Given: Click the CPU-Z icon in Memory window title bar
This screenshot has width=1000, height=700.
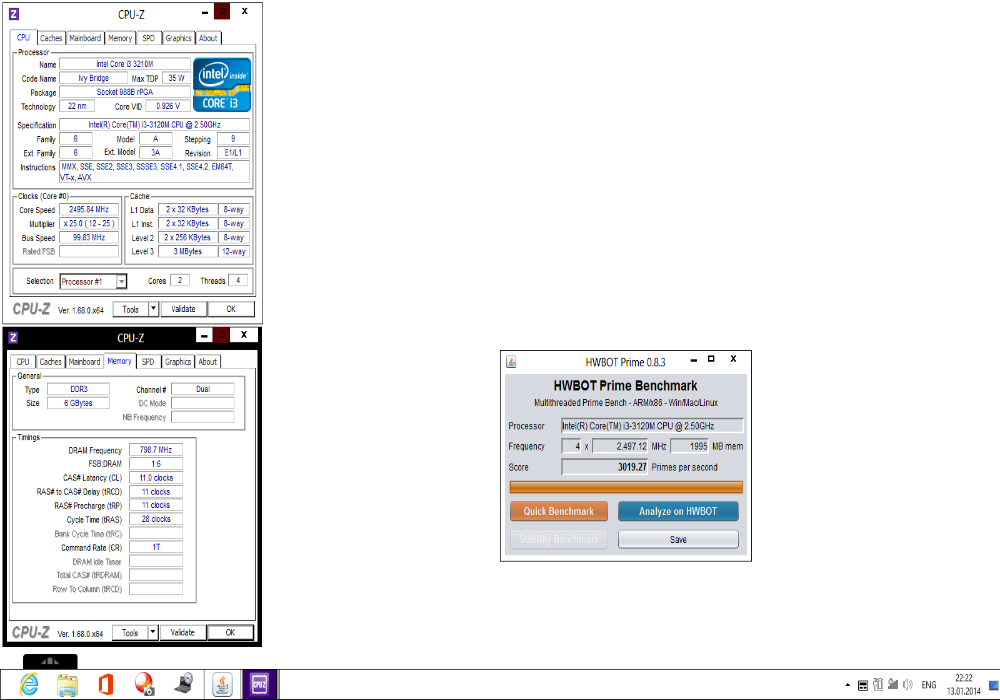Looking at the screenshot, I should (x=13, y=337).
